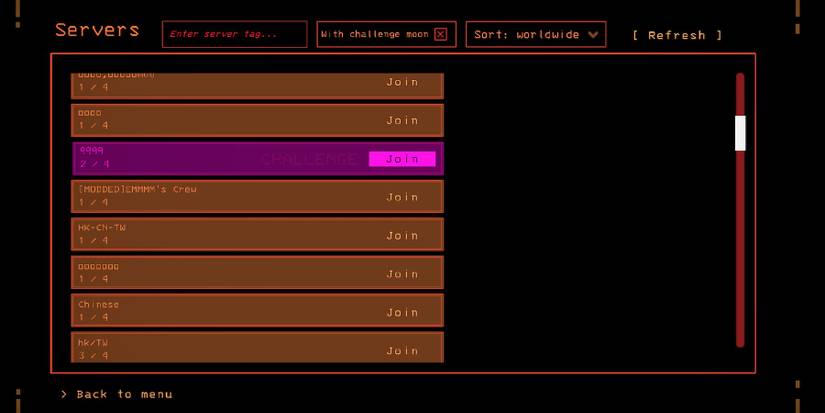Screen dimensions: 825x413
Task: Join the partially visible topmost server
Action: [402, 83]
